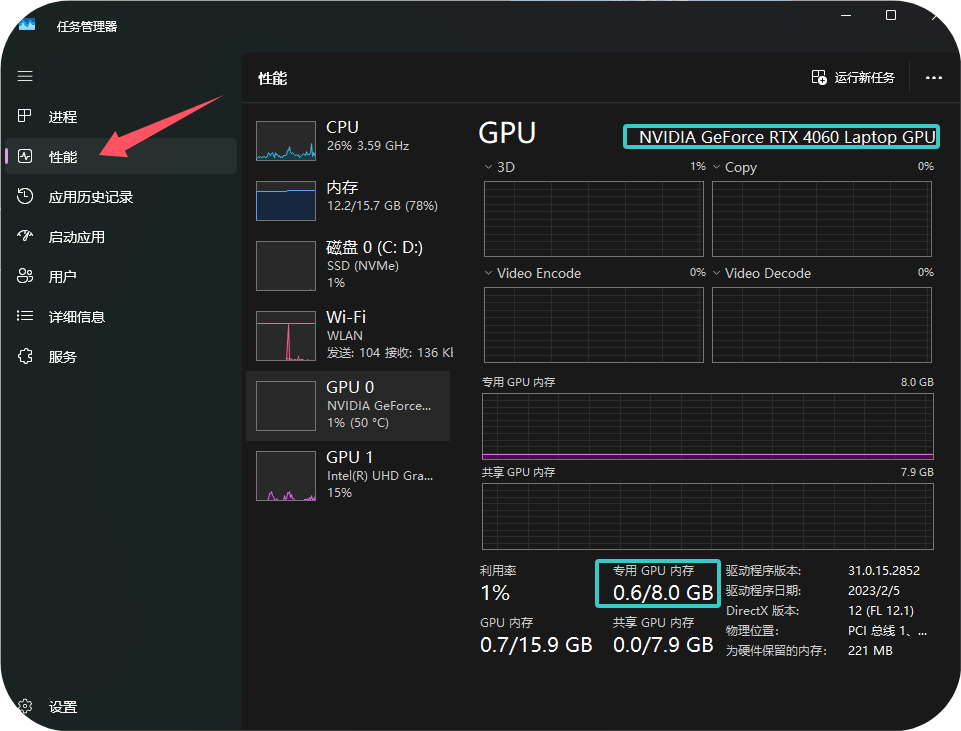Open the 进程 (Processes) page icon
Viewport: 961px width, 731px height.
25,116
